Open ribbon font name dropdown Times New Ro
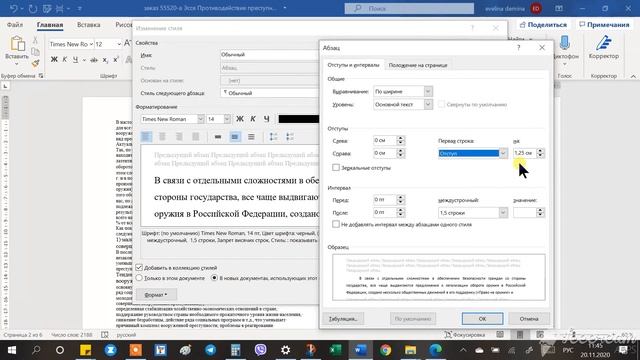Image resolution: width=640 pixels, height=360 pixels. tap(91, 44)
